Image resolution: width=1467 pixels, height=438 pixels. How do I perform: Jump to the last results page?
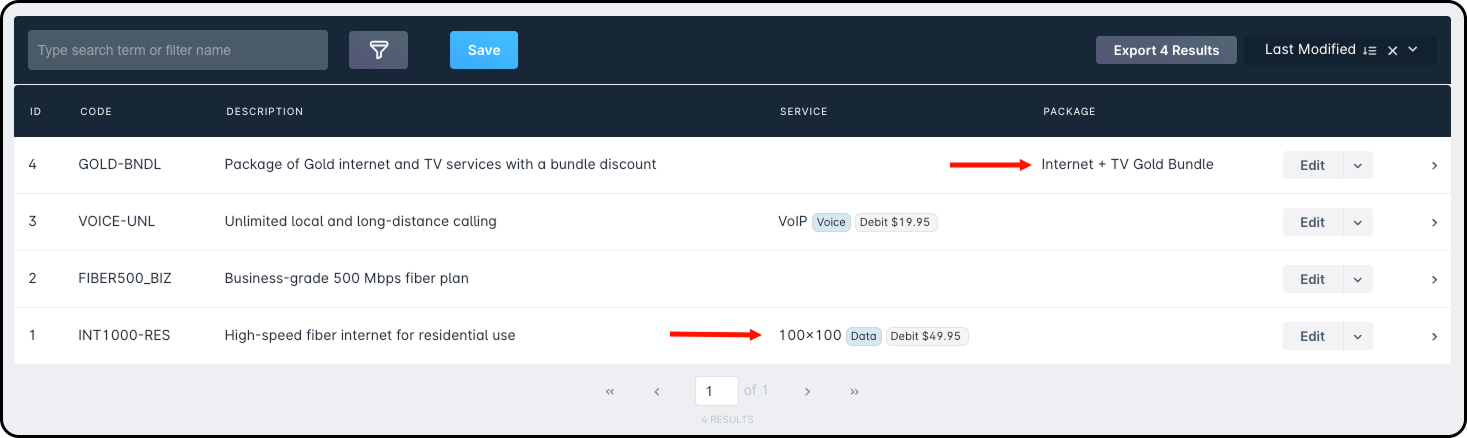coord(854,392)
